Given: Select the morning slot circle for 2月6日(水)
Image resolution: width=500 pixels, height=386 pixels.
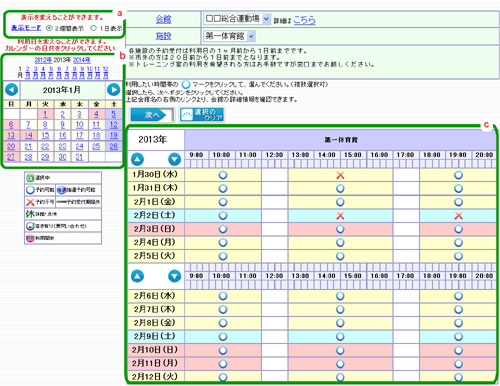Looking at the screenshot, I should (x=223, y=296).
